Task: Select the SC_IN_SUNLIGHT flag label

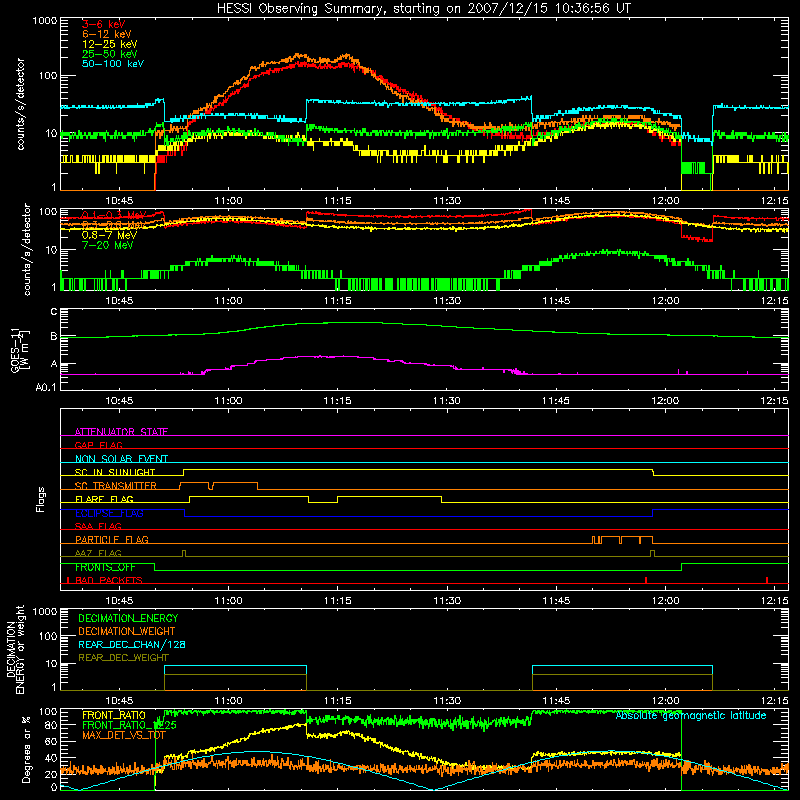Action: click(x=115, y=472)
